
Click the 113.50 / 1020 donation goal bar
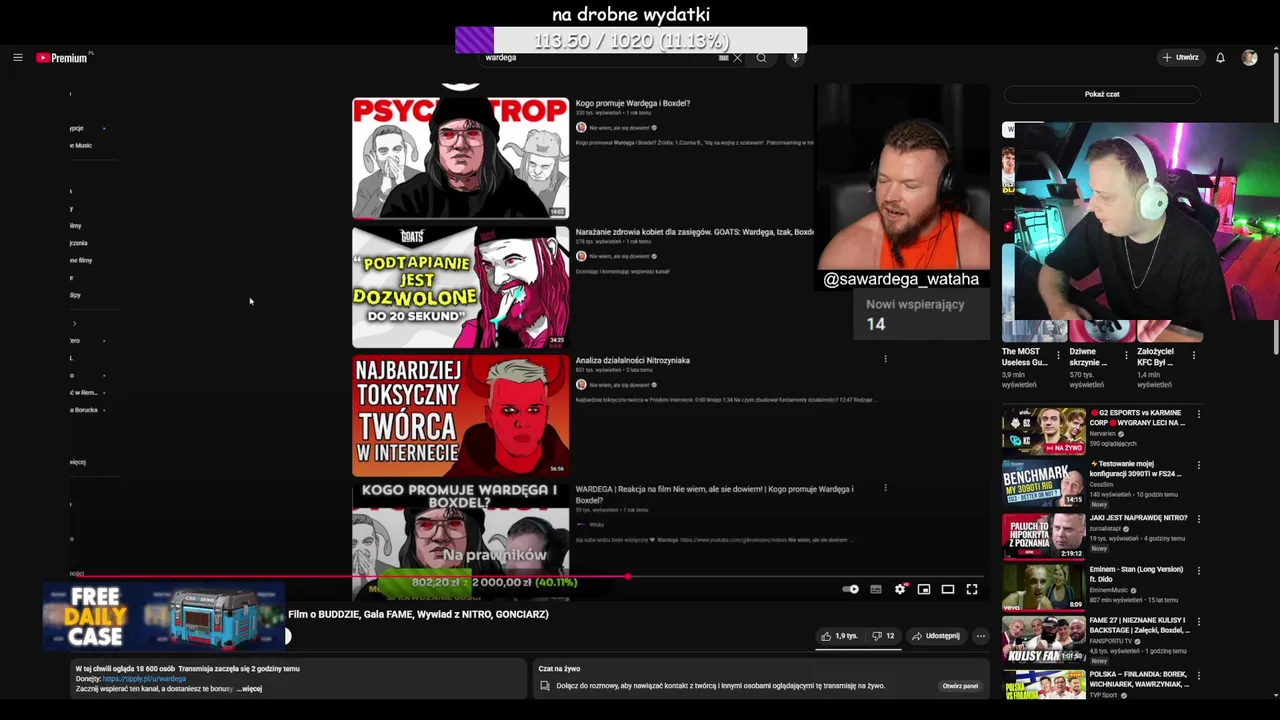pyautogui.click(x=631, y=40)
